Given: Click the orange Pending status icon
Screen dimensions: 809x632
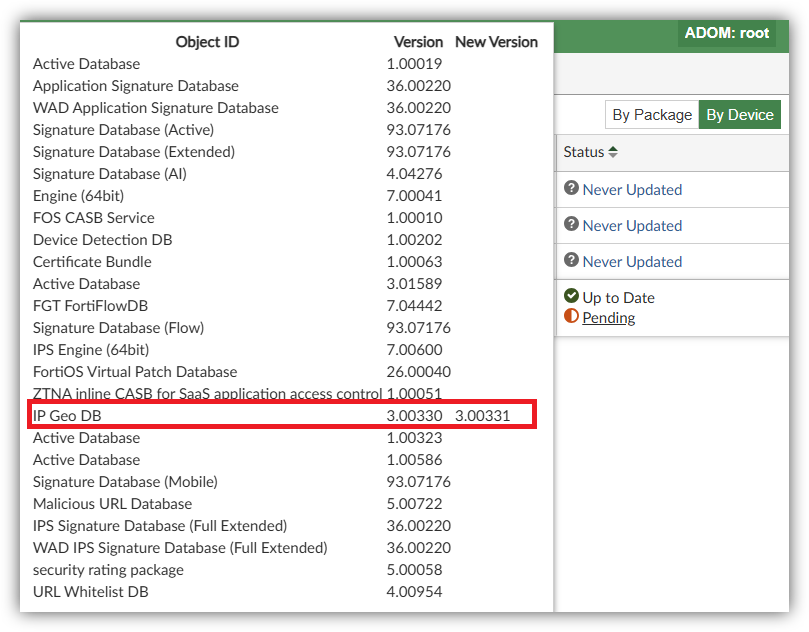Looking at the screenshot, I should pos(571,316).
